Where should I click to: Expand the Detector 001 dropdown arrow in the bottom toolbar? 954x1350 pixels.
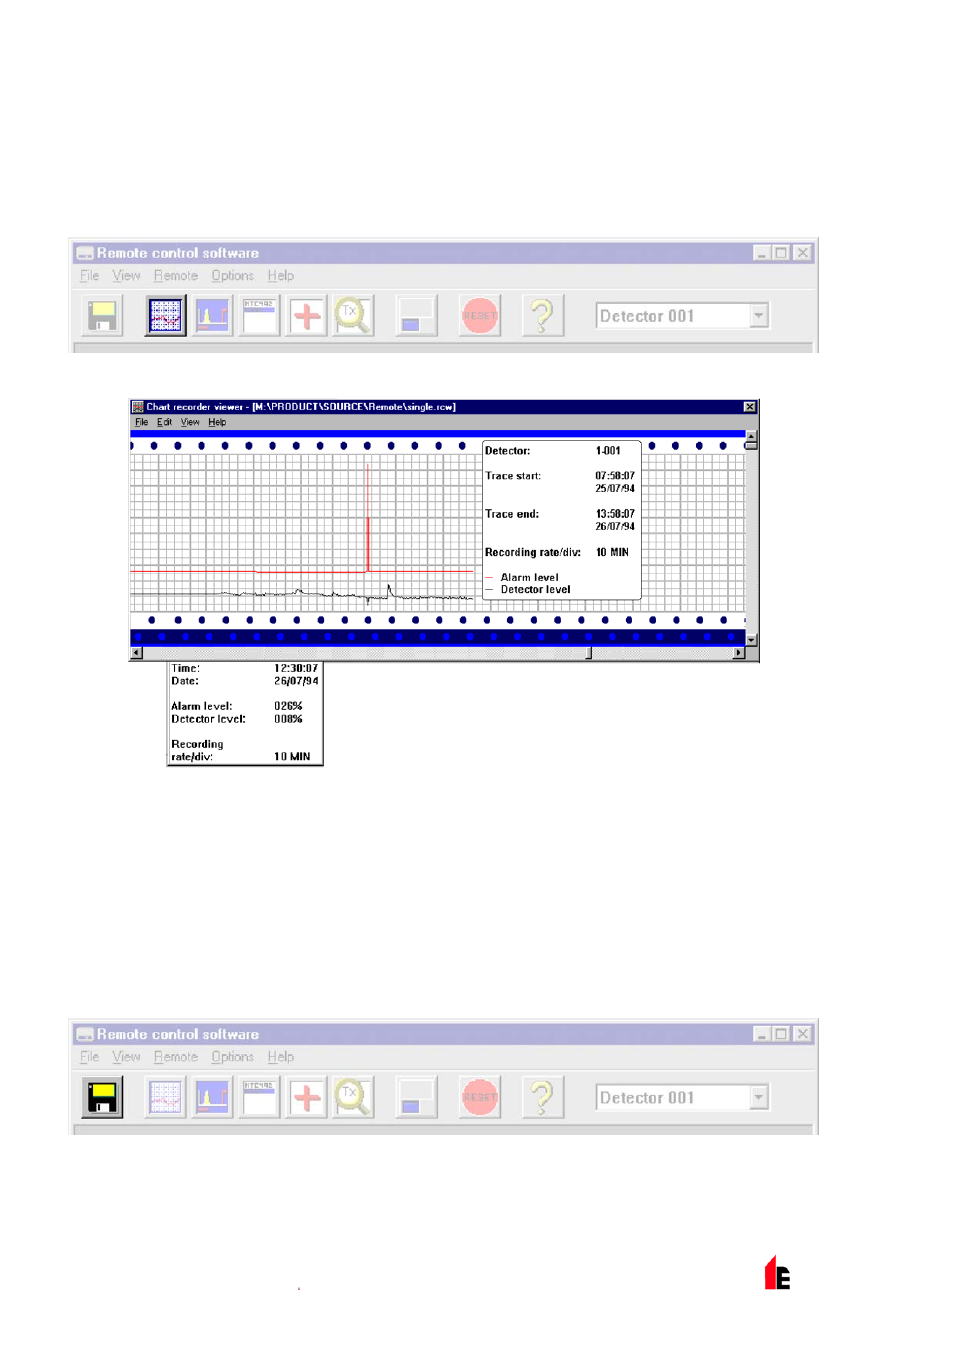759,1098
